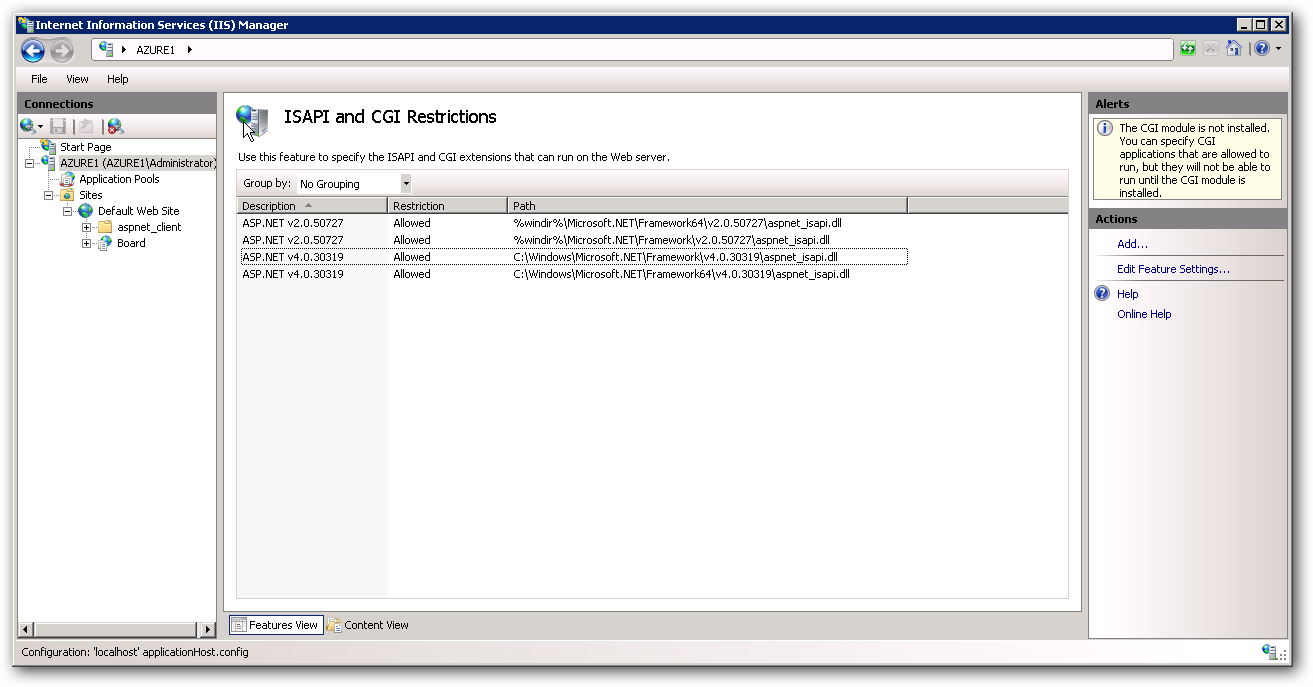Select the Board application node

click(131, 243)
